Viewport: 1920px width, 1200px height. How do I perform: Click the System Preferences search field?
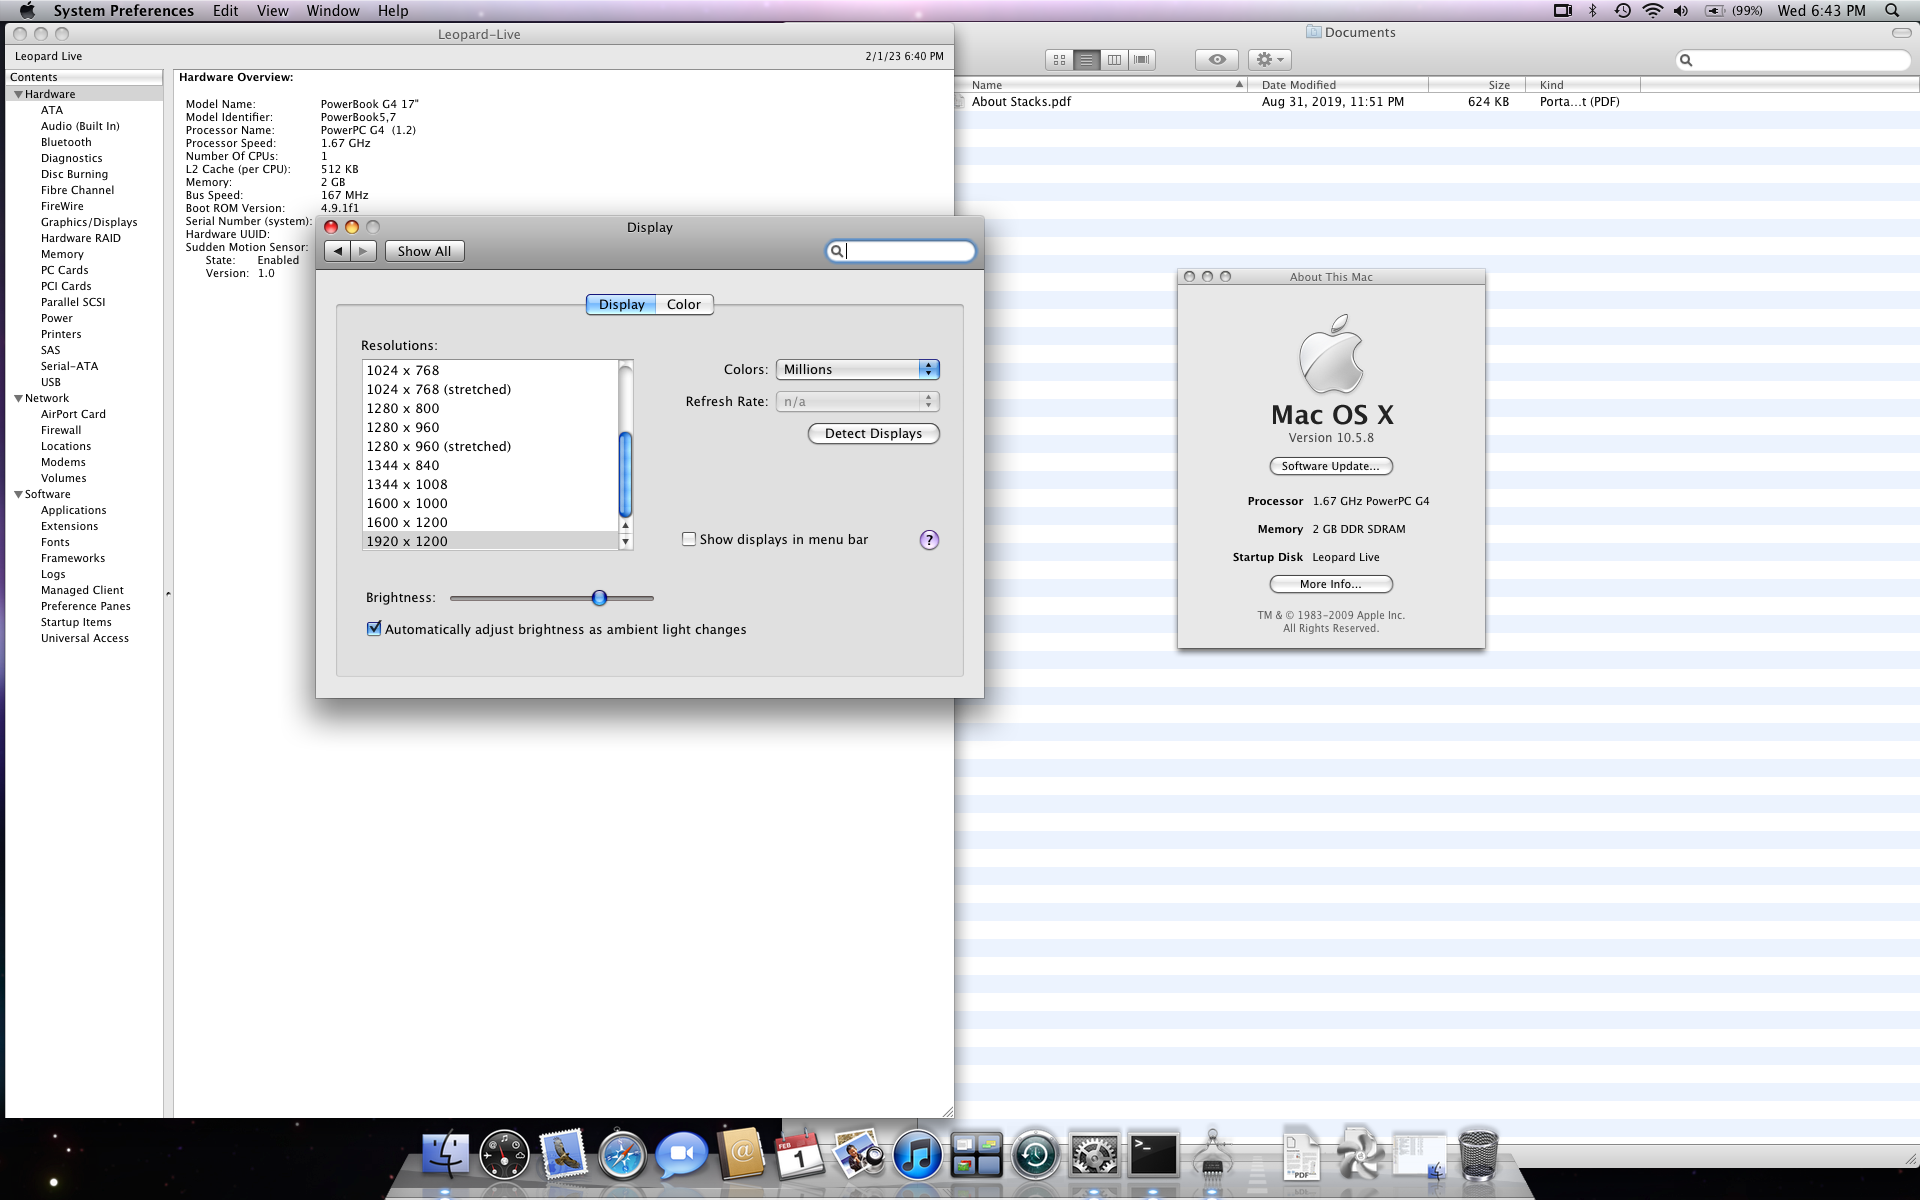coord(900,251)
